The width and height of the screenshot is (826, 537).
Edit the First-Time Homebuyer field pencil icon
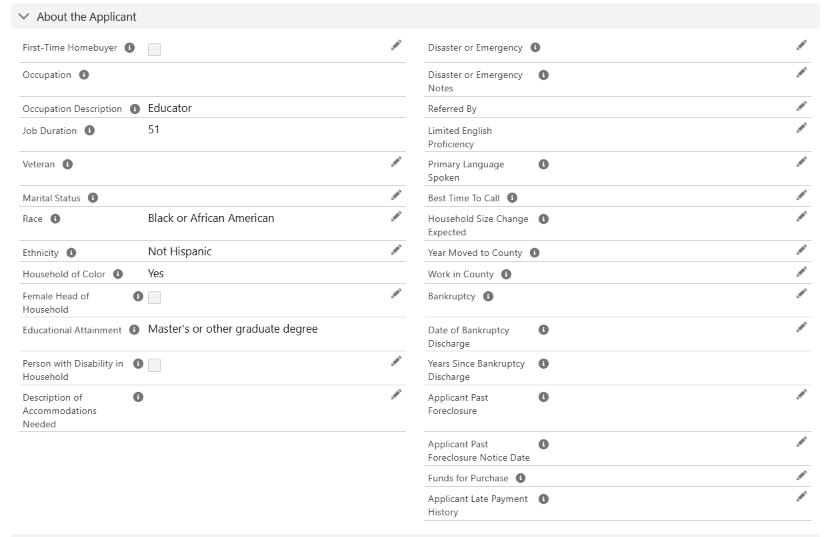click(x=396, y=45)
